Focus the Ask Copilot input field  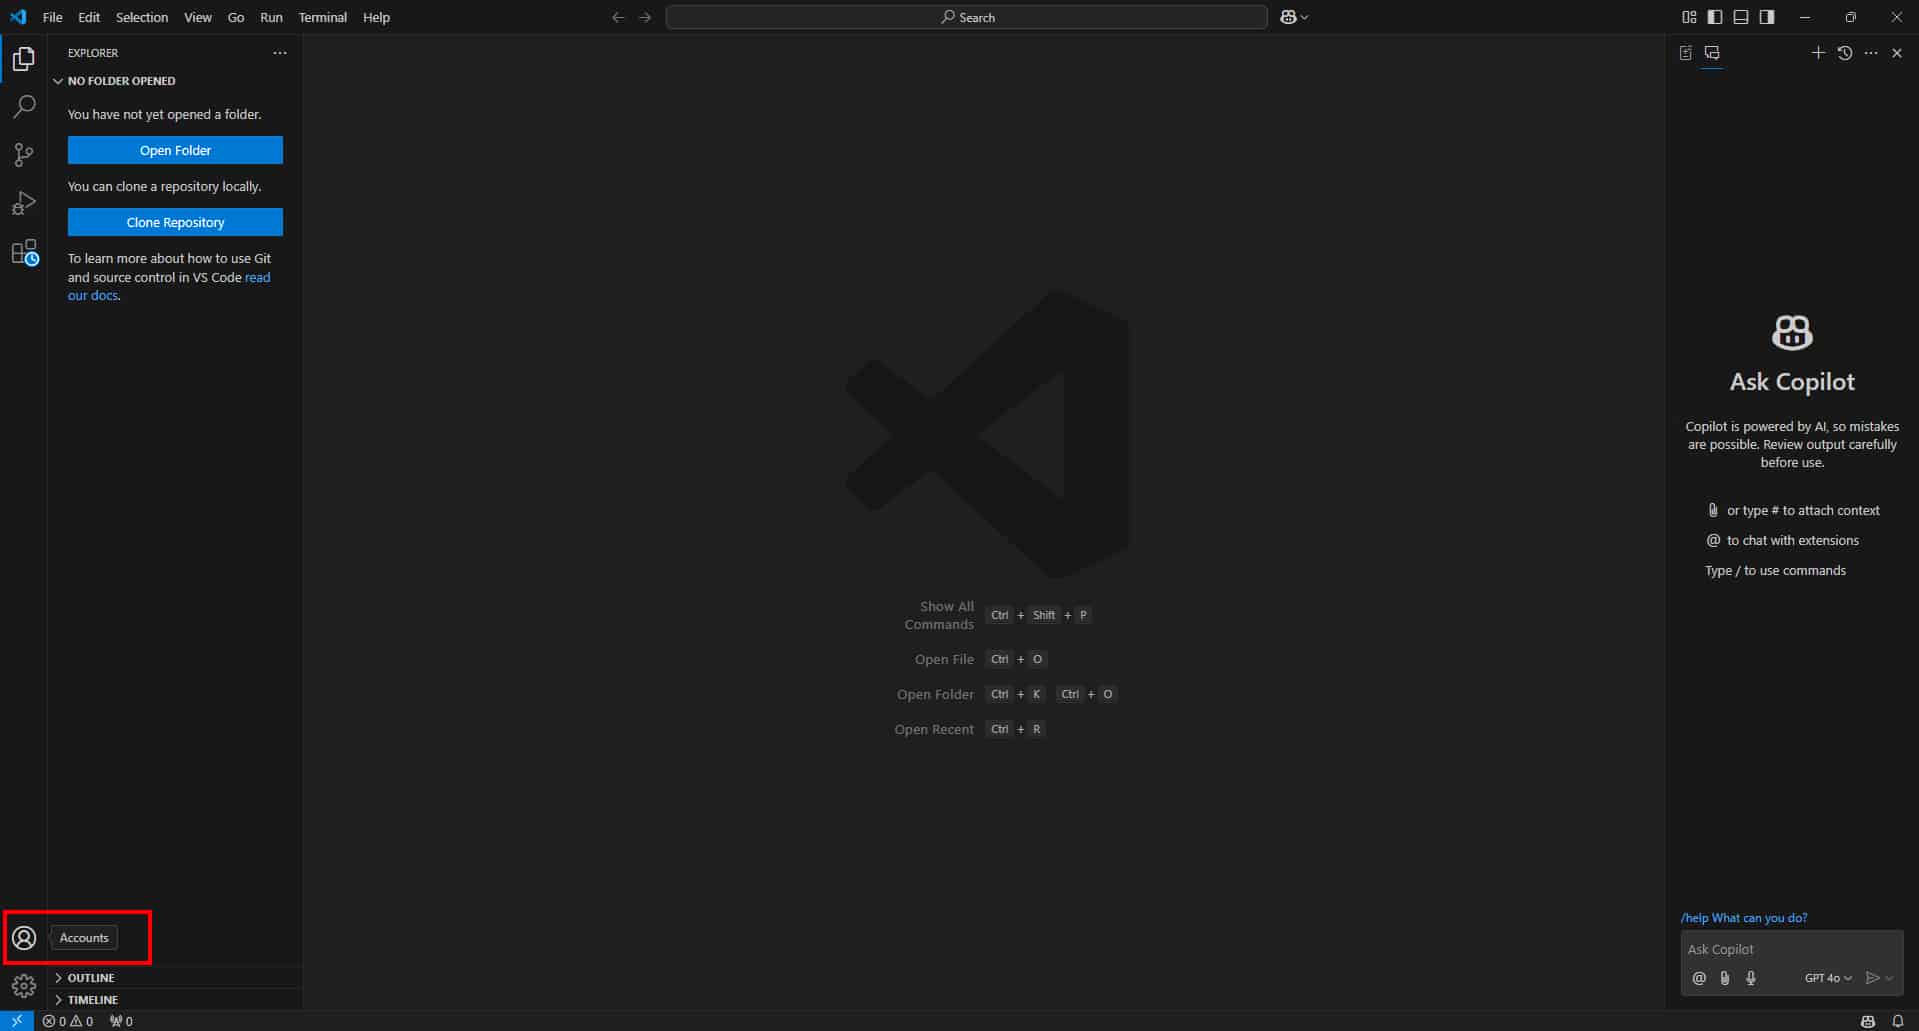tap(1792, 949)
